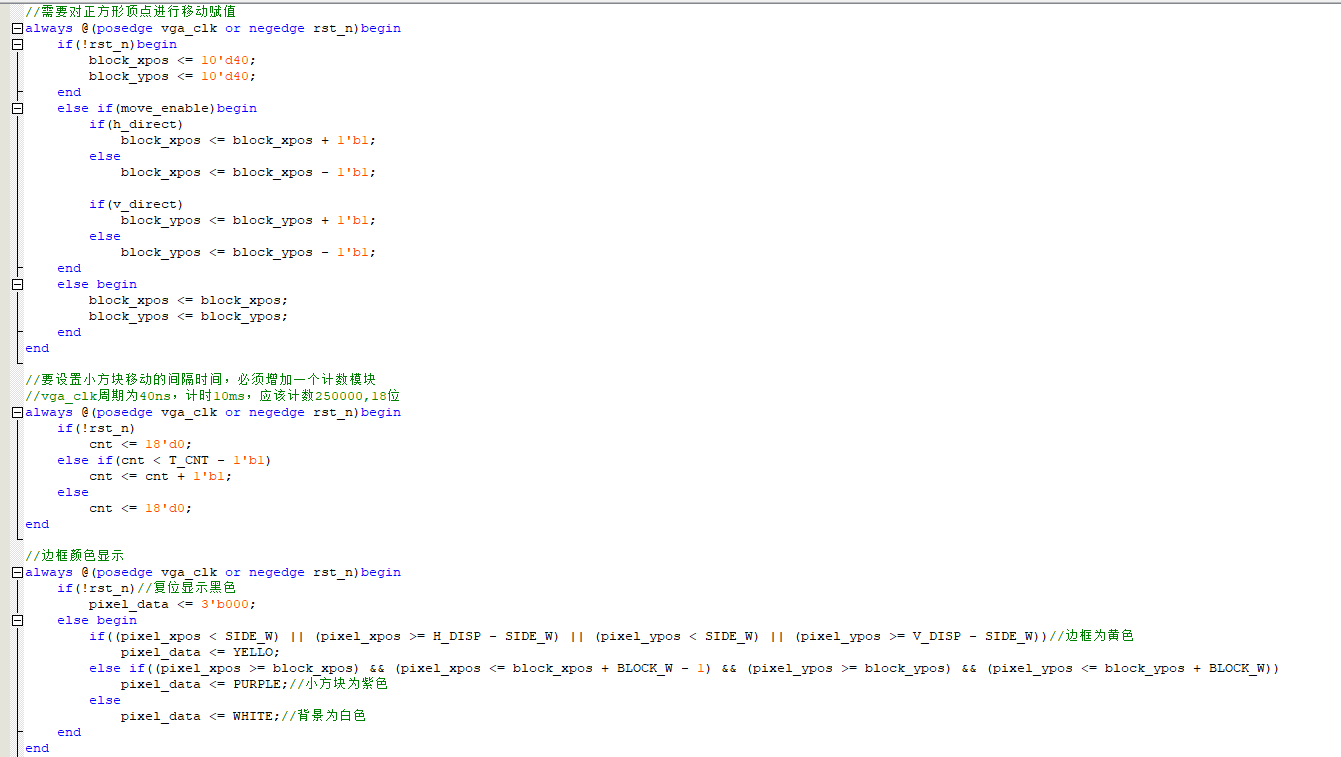Click line block_ypos <= block_ypos - 1'b1;
This screenshot has width=1341, height=757.
point(248,252)
